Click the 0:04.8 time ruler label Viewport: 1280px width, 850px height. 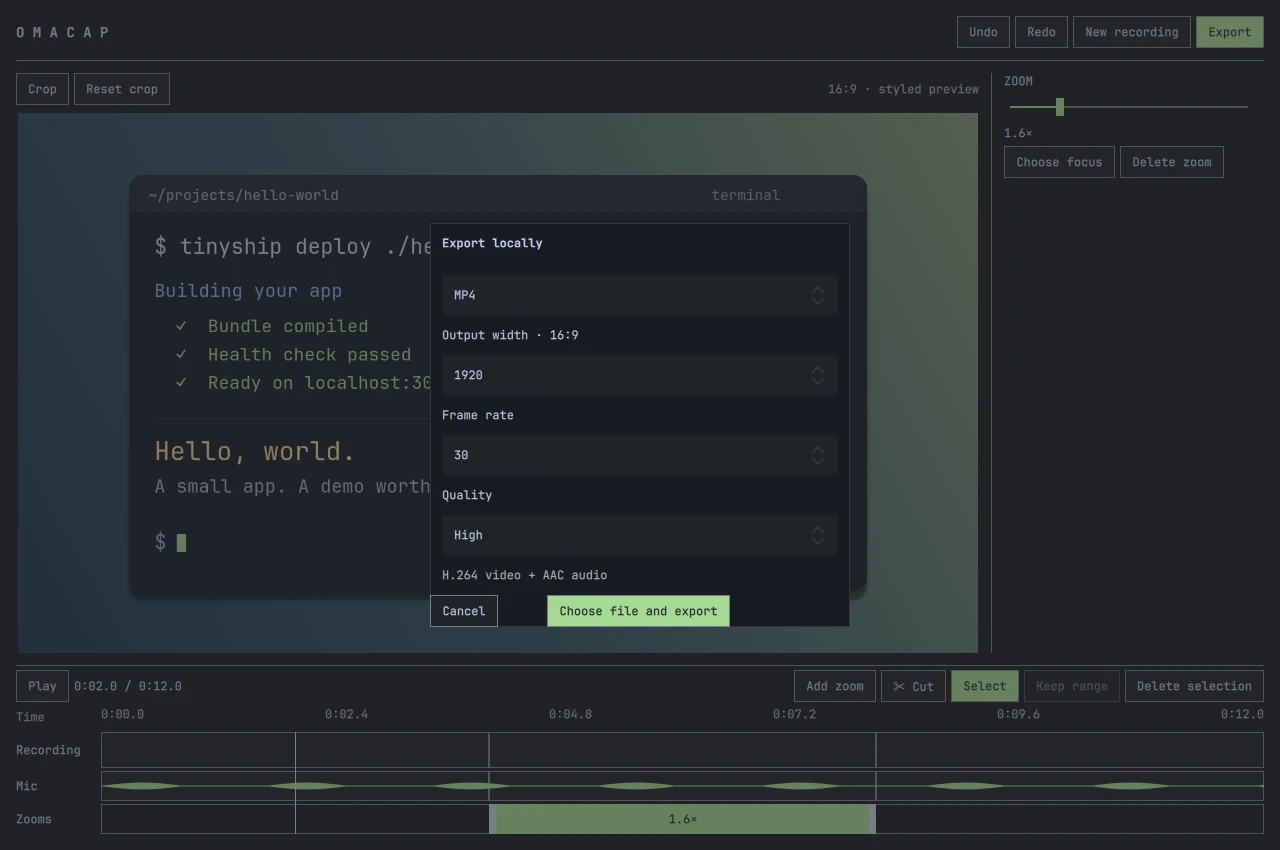pos(570,714)
